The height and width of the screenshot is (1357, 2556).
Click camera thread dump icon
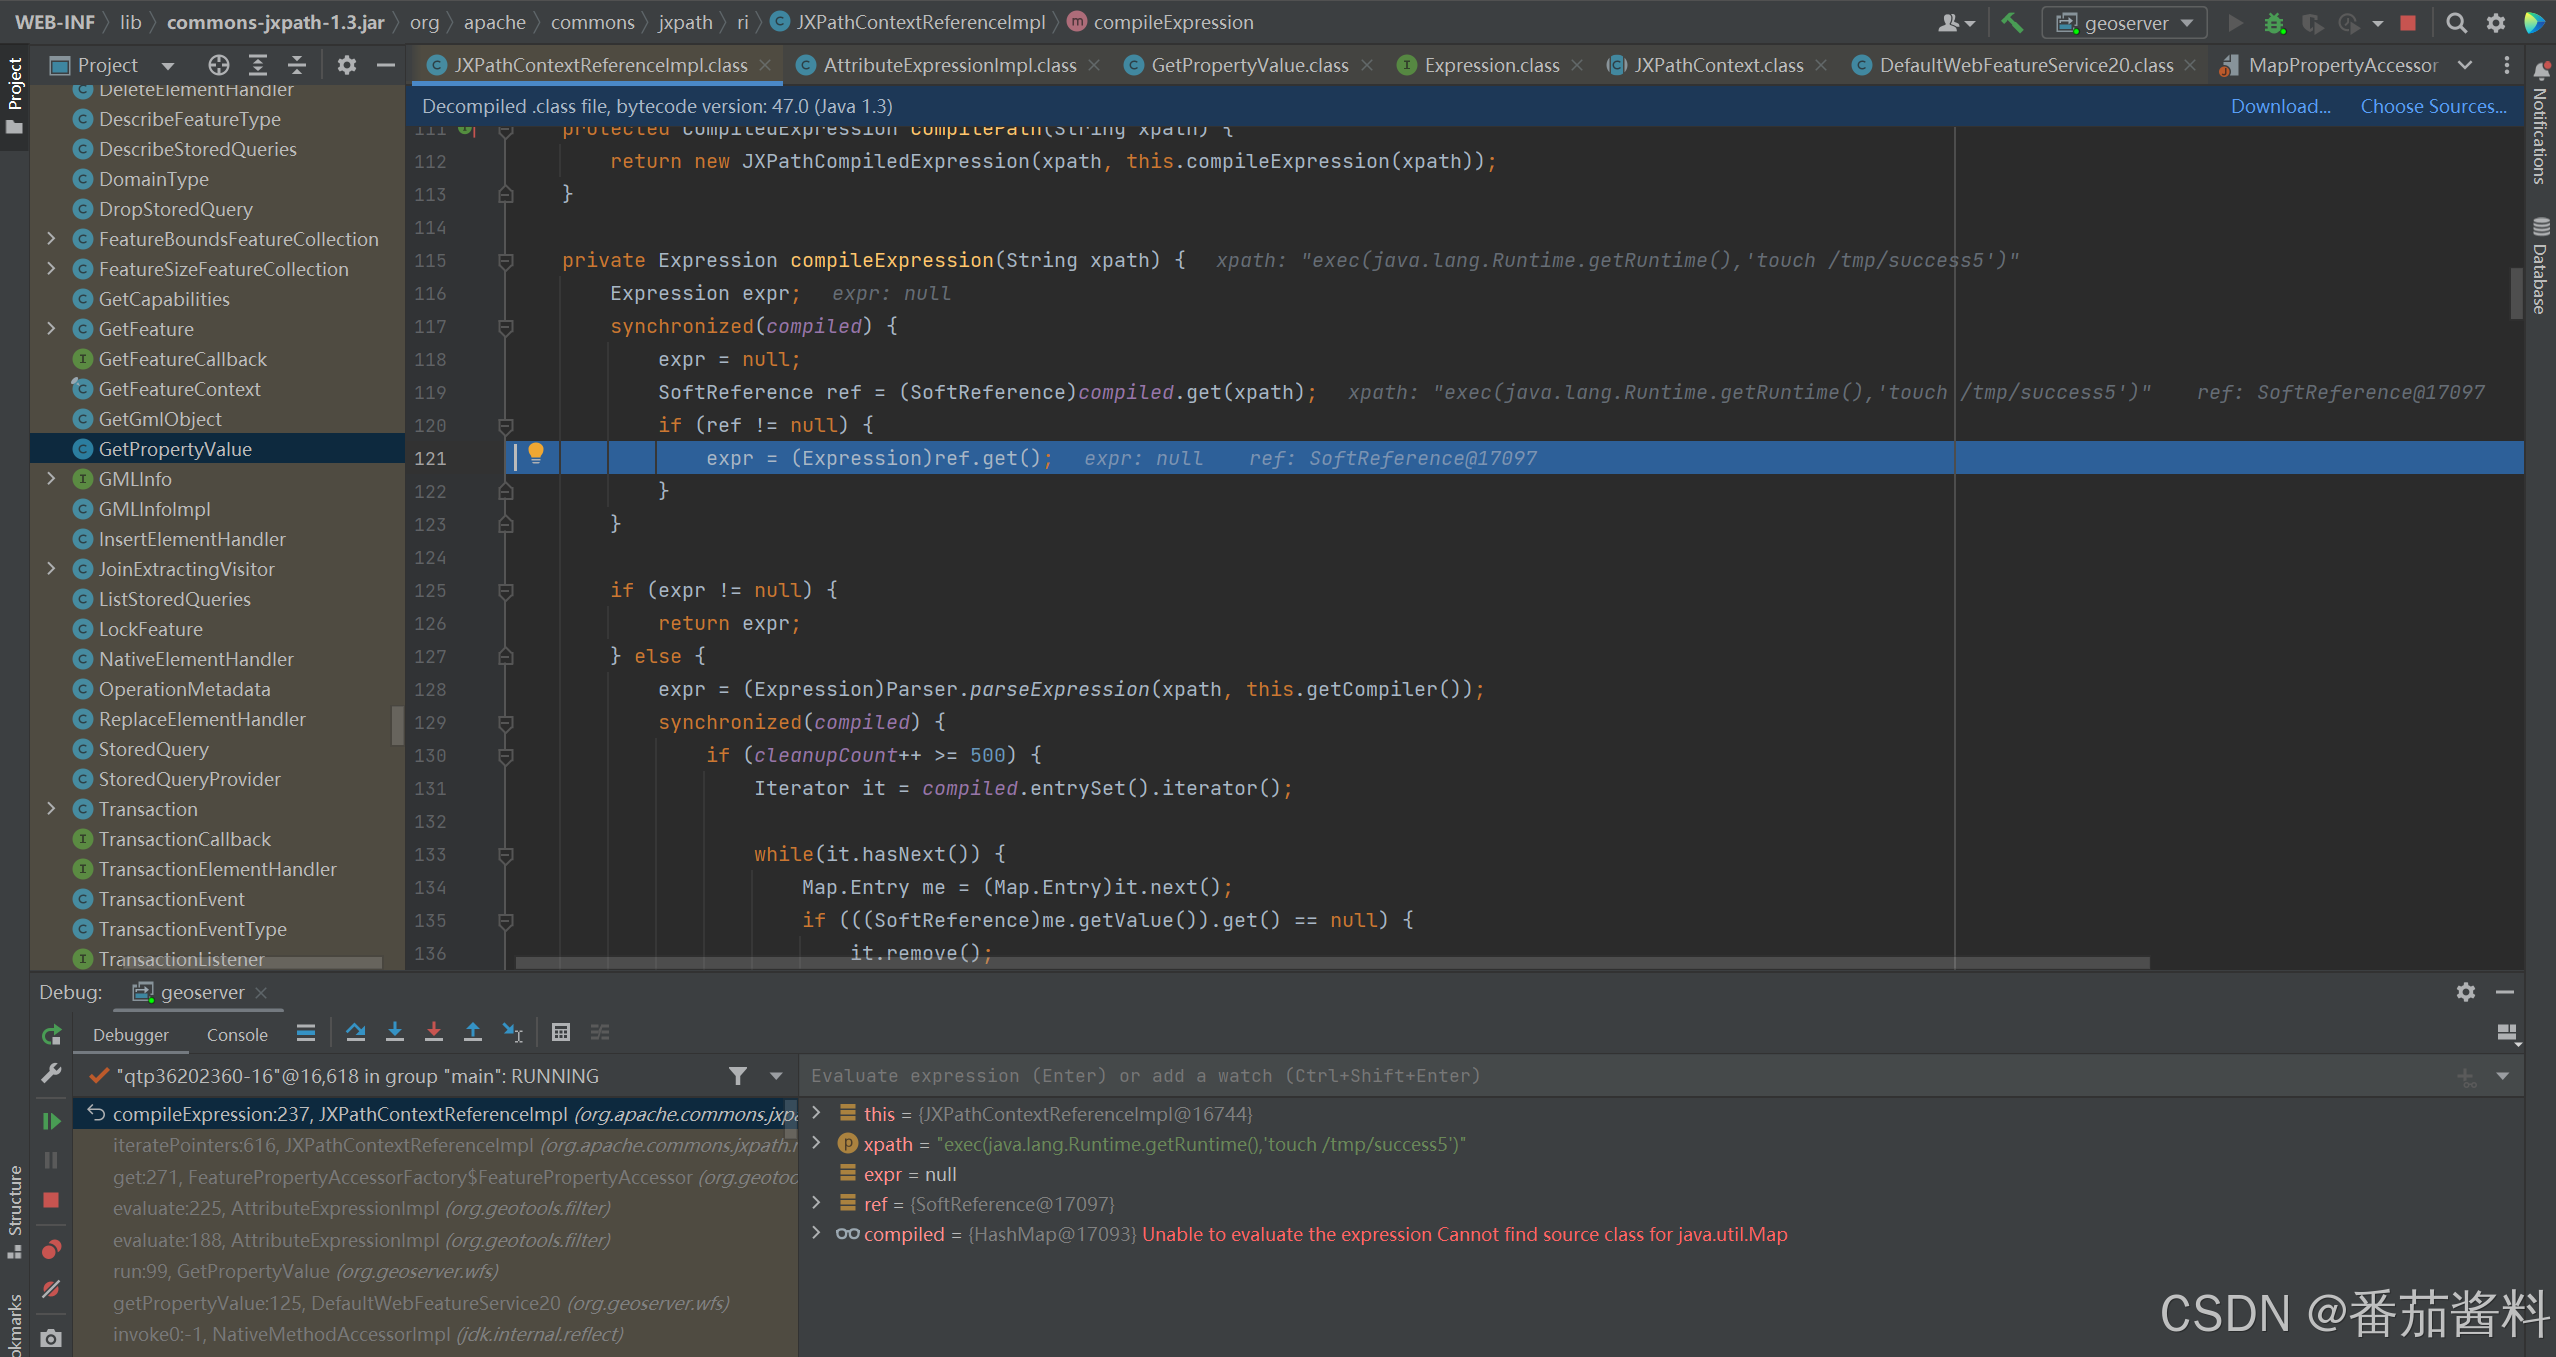coord(51,1338)
